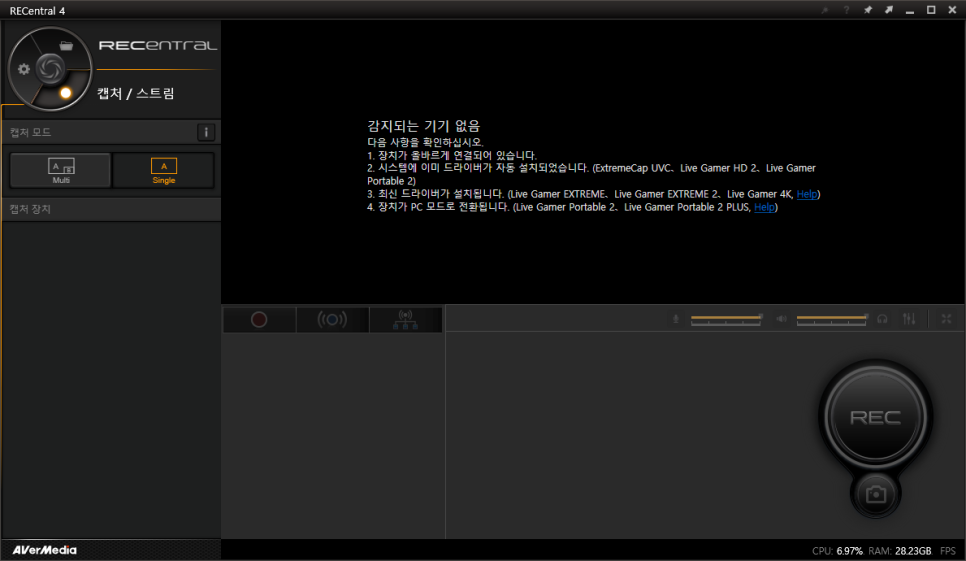Open the stream broadcast tab
The height and width of the screenshot is (561, 966).
coord(332,320)
